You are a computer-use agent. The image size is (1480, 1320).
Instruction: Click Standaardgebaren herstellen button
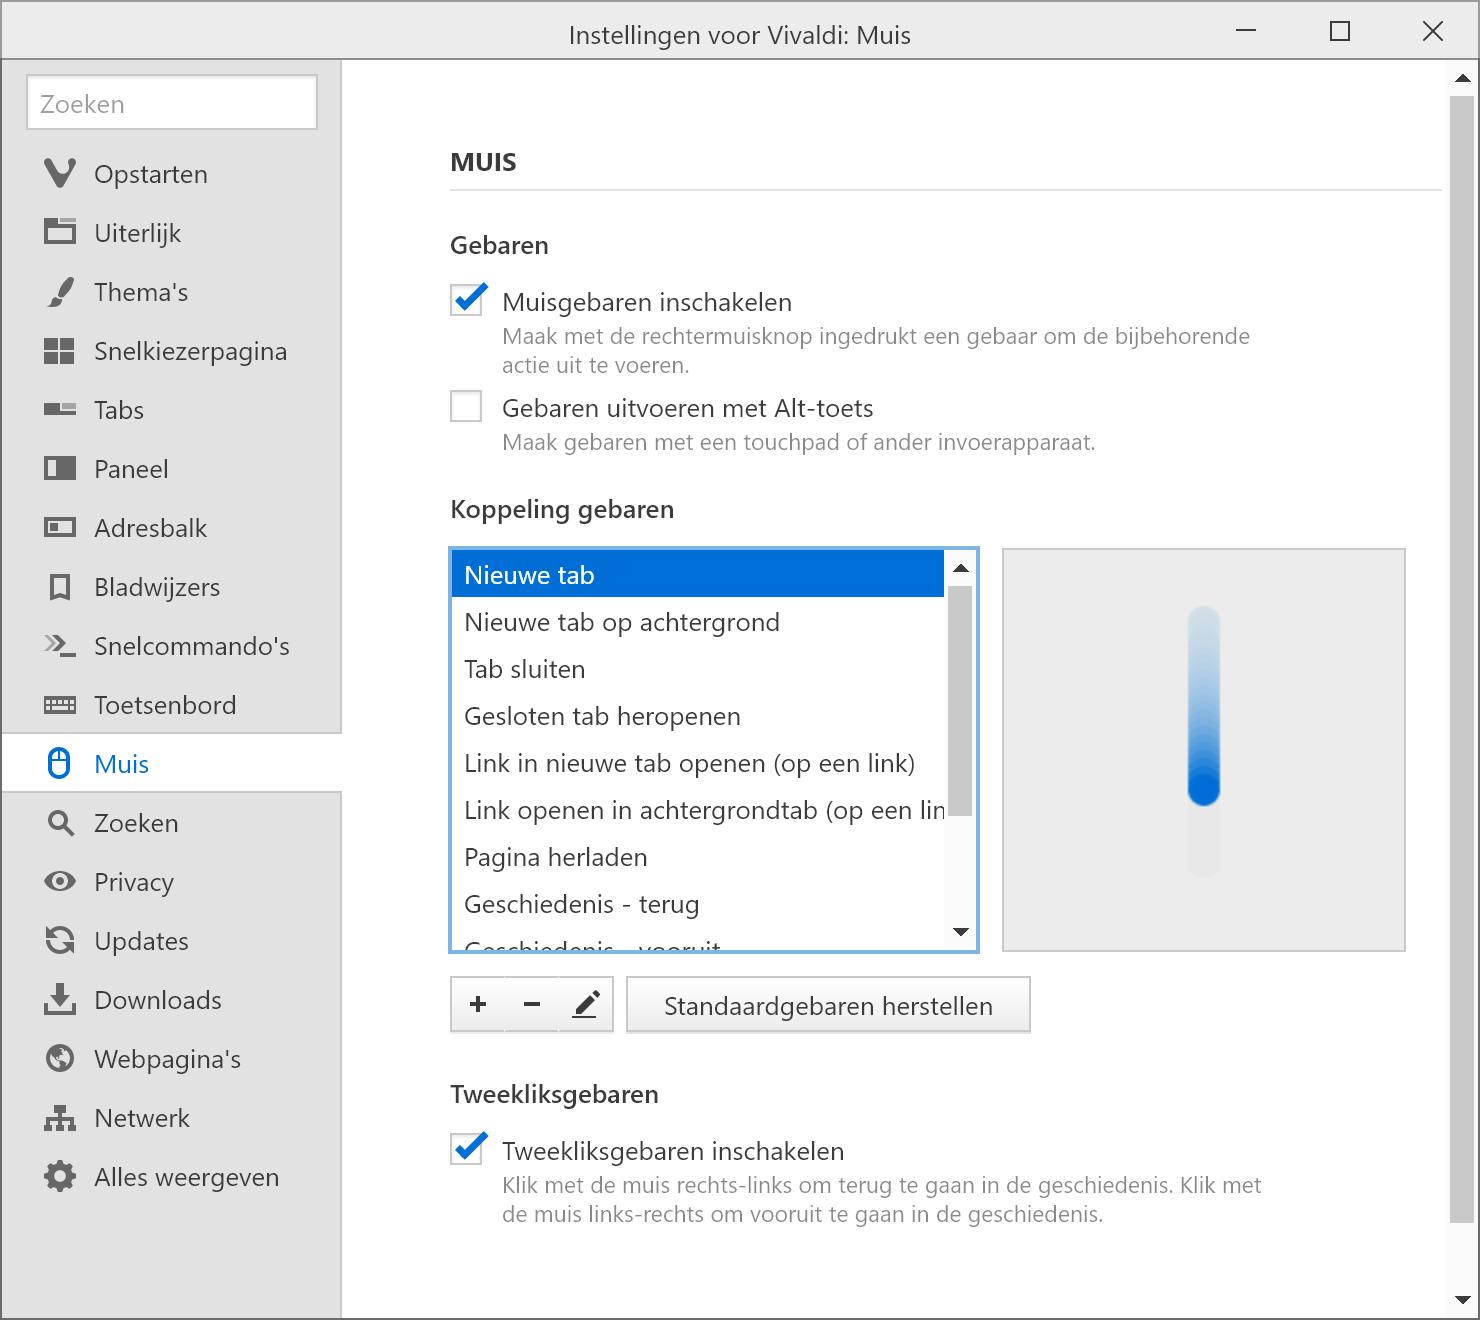tap(828, 1005)
